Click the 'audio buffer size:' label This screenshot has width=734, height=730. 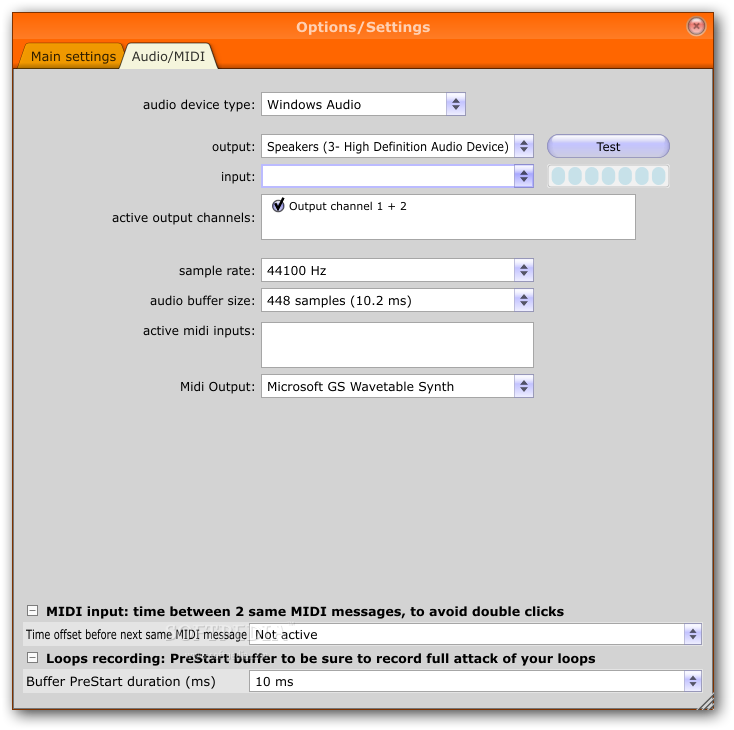tap(202, 301)
